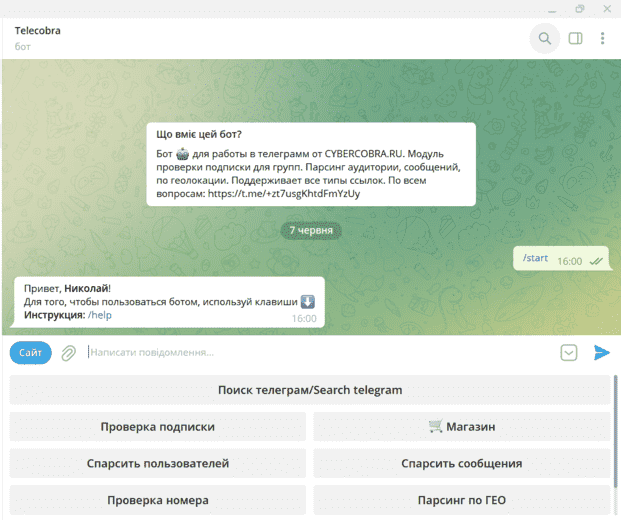Viewport: 621px width, 520px height.
Task: Open the Магазин shop button
Action: [x=462, y=427]
